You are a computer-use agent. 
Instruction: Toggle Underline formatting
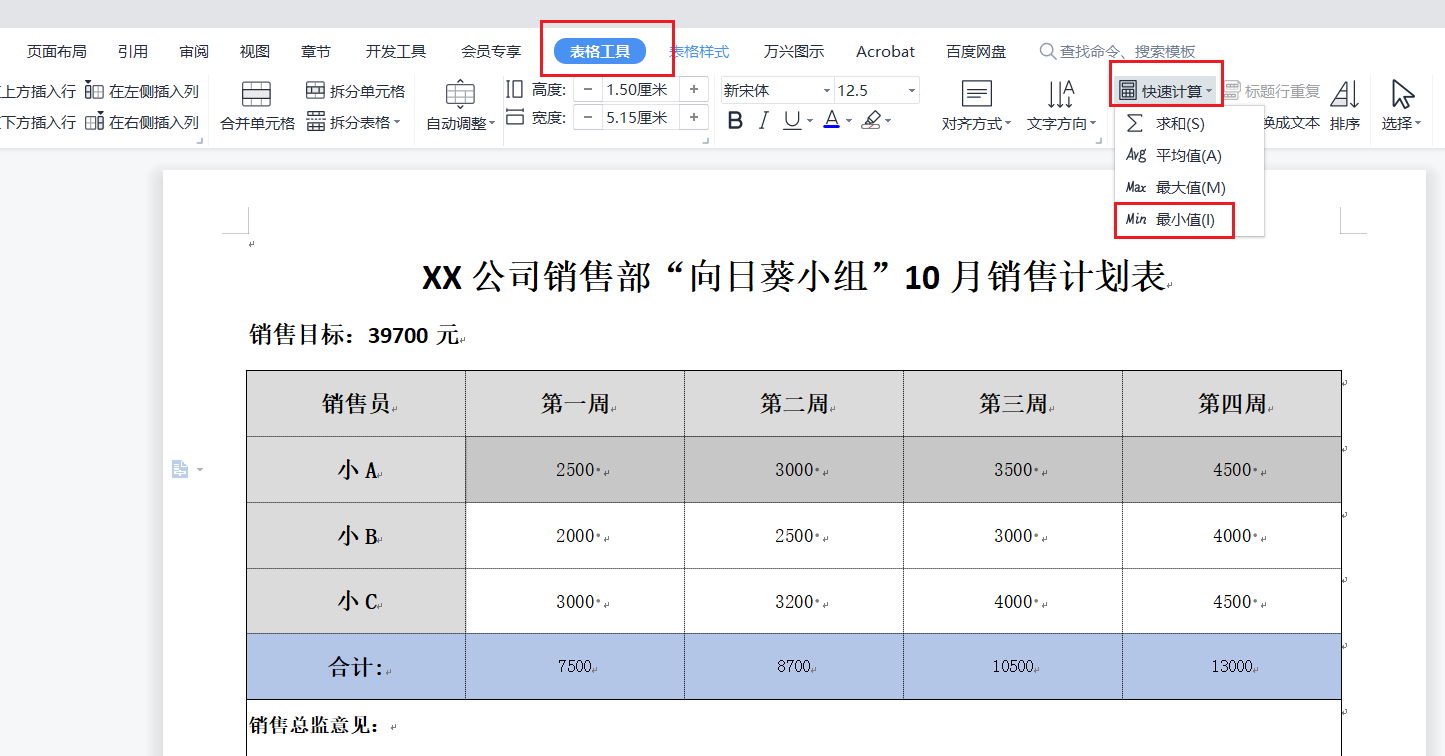792,121
